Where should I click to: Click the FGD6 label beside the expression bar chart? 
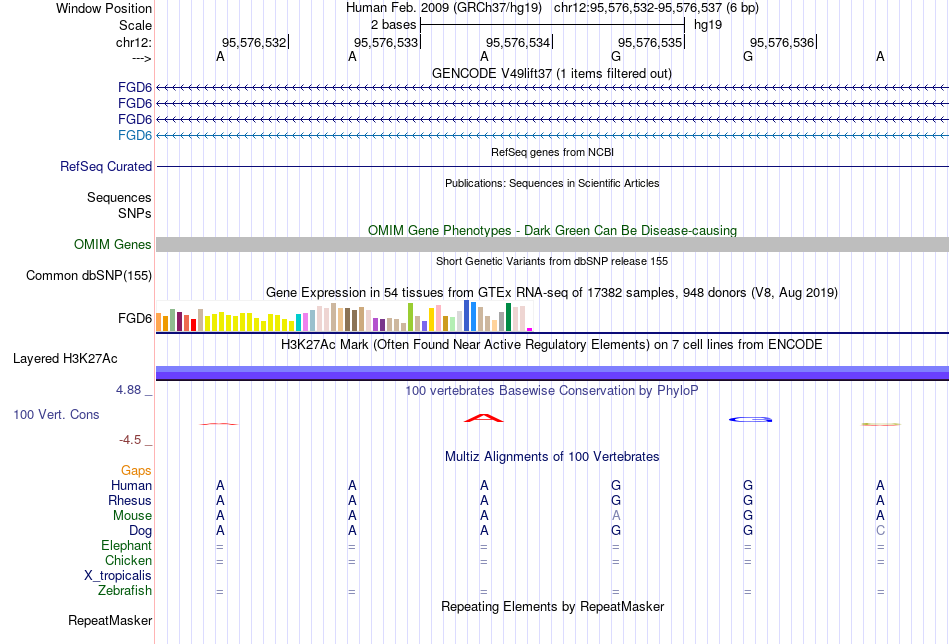click(135, 319)
